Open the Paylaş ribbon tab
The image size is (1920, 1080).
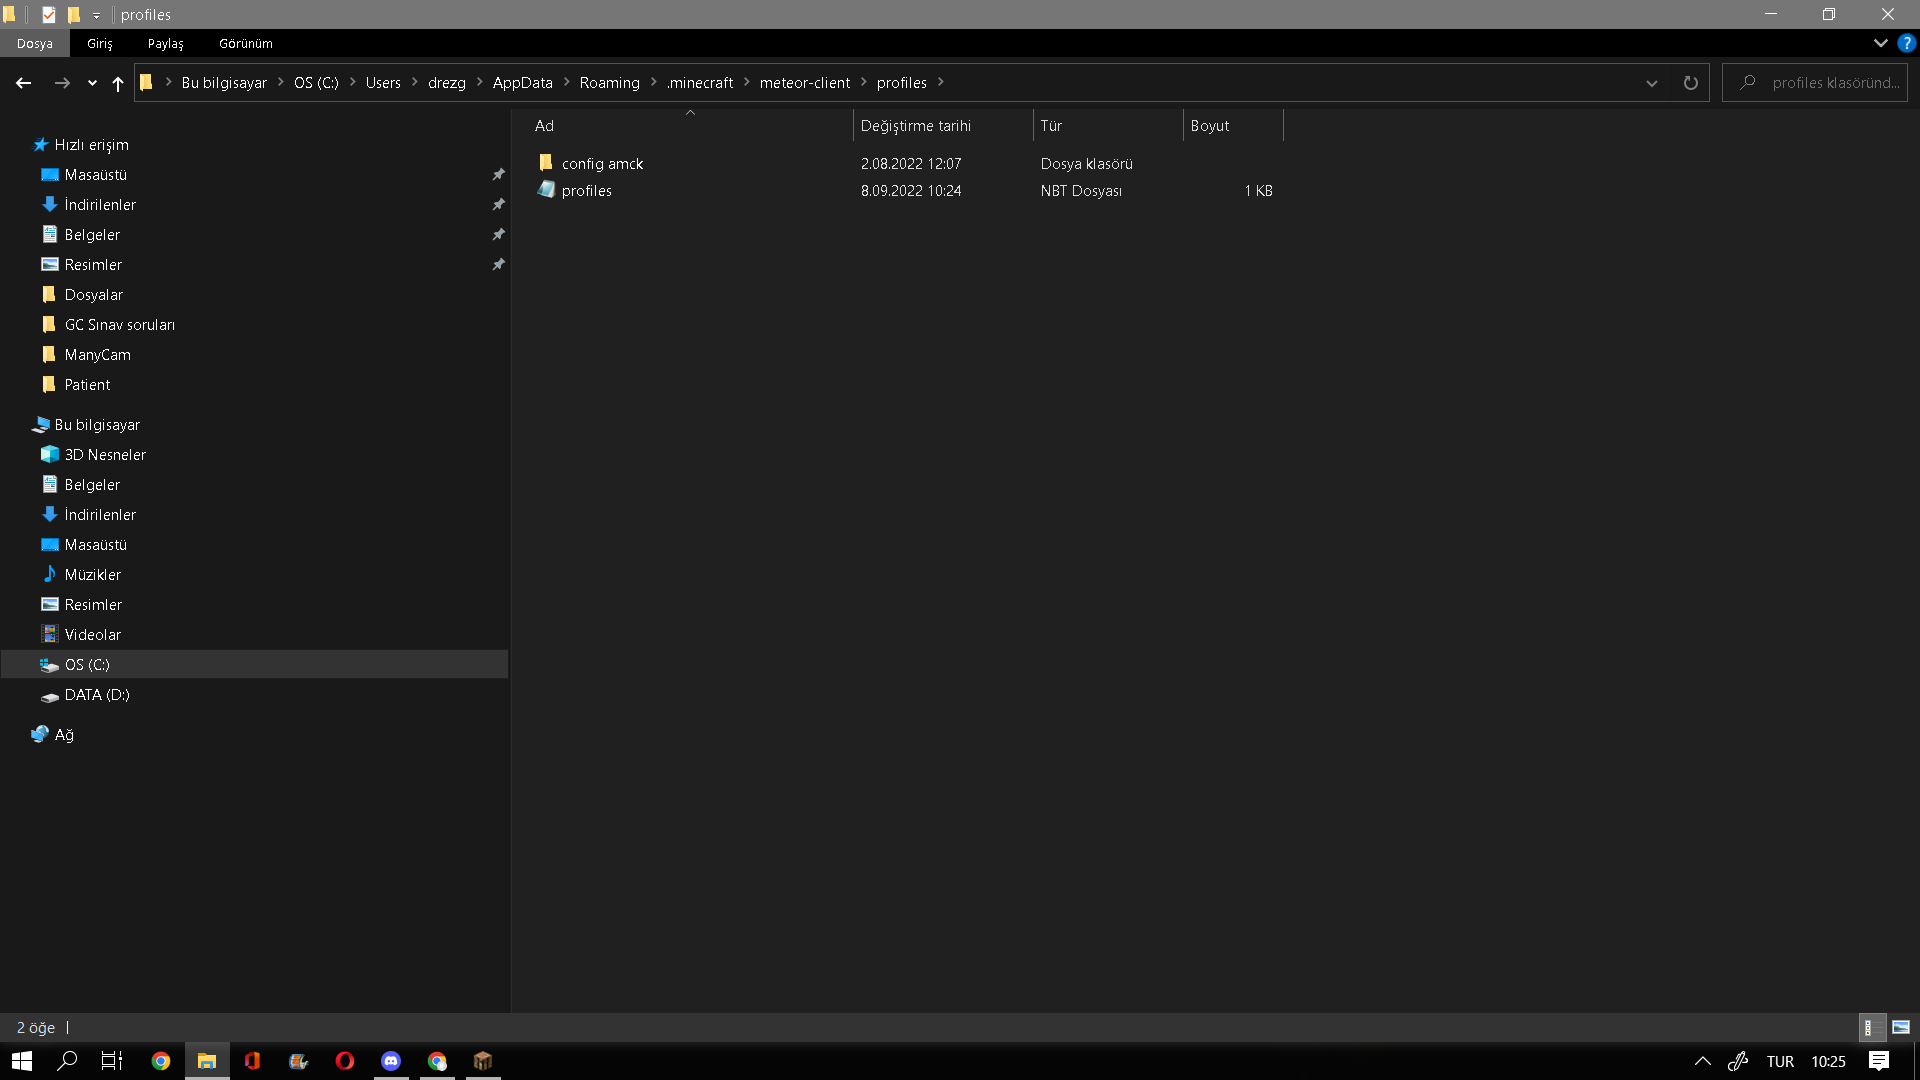[166, 43]
